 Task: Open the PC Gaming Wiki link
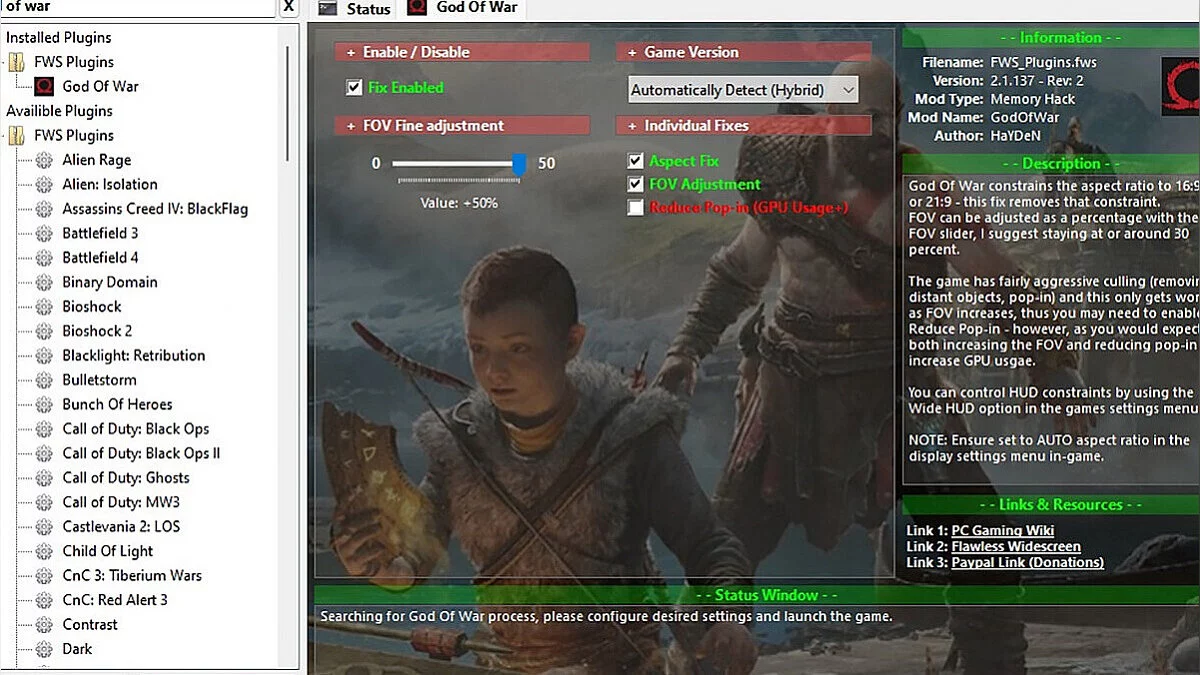(1002, 530)
